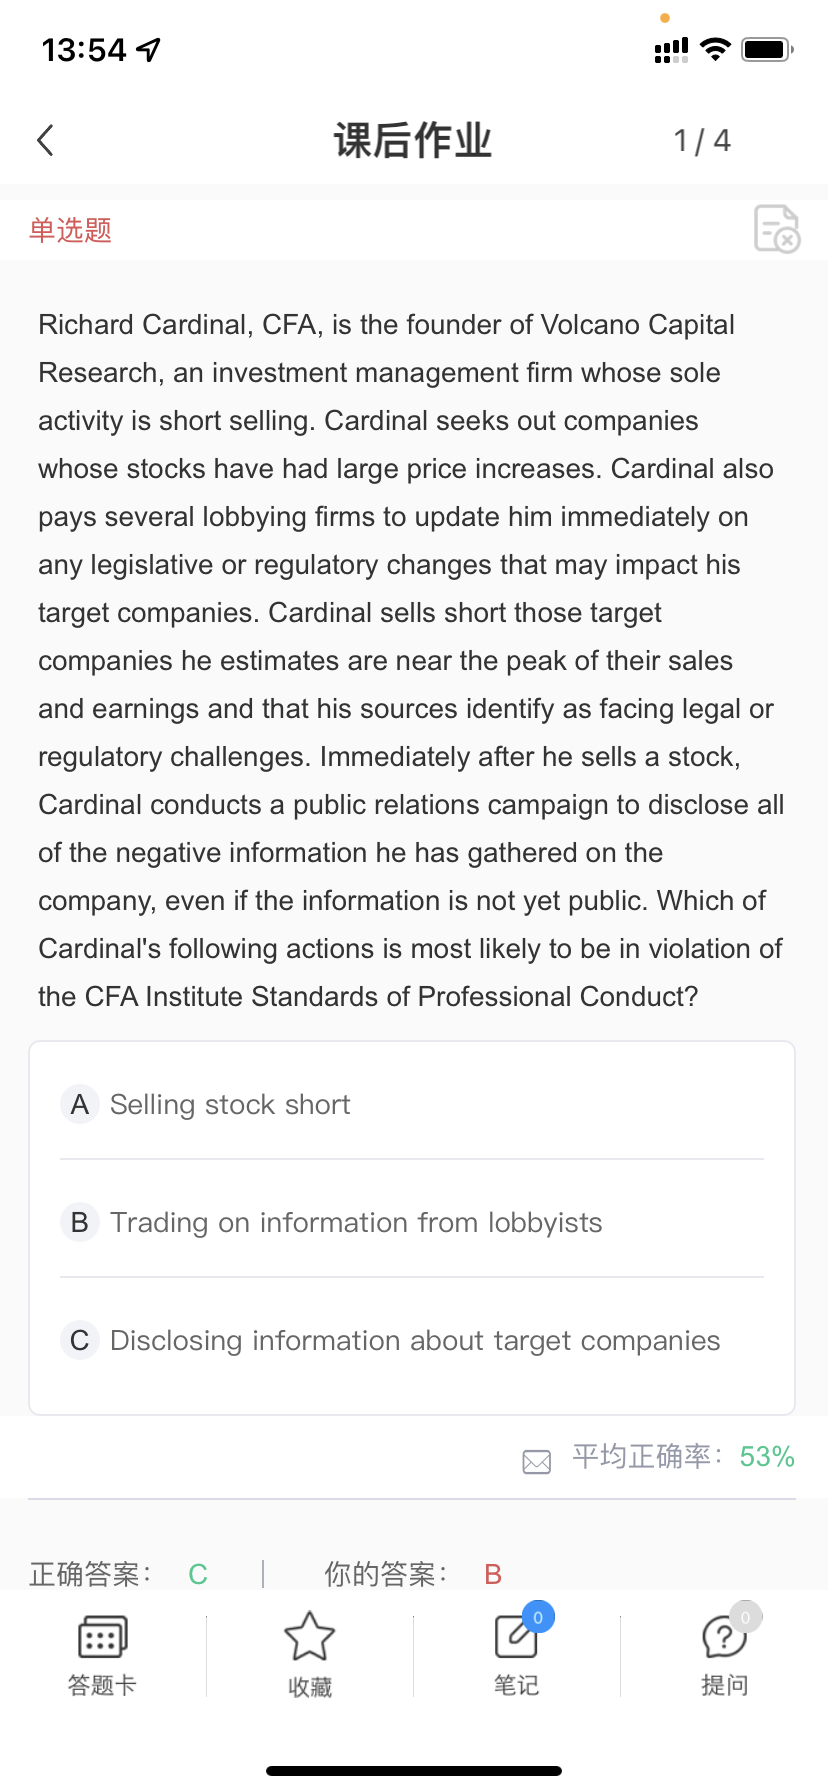The height and width of the screenshot is (1792, 828).
Task: Tap the envelope feedback icon
Action: [x=537, y=1462]
